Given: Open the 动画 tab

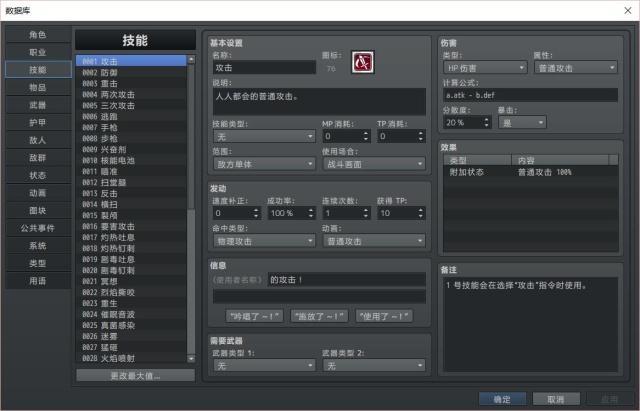Looking at the screenshot, I should tap(38, 193).
